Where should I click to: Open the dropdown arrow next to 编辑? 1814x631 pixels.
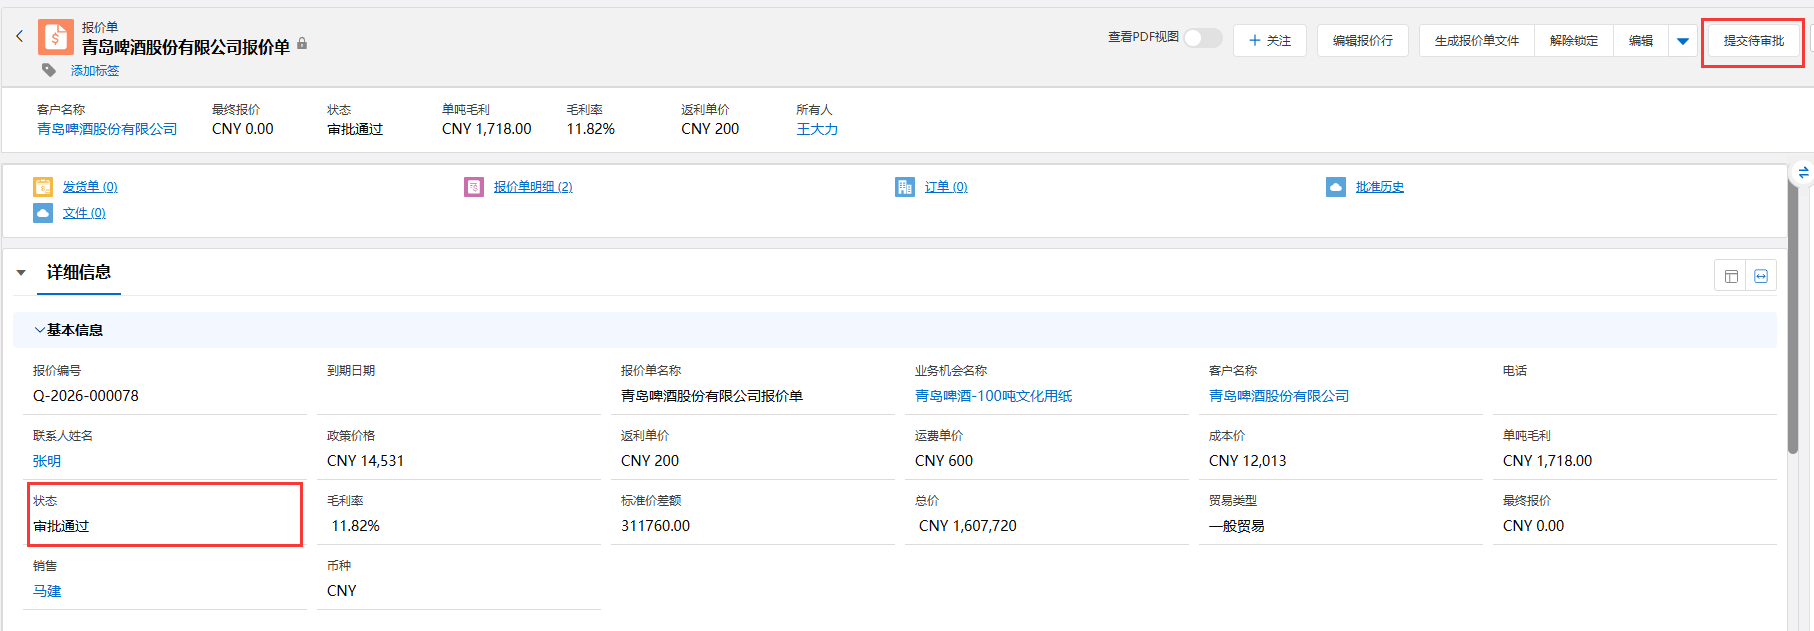pos(1683,41)
